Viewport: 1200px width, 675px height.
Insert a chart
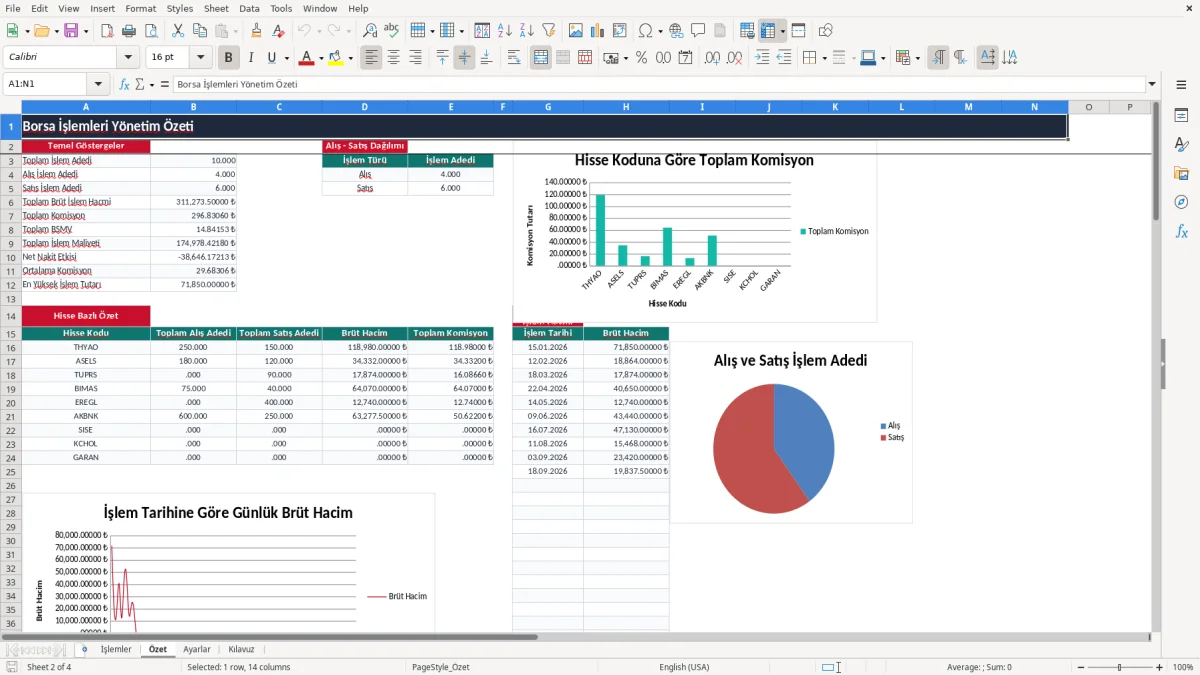pos(598,31)
